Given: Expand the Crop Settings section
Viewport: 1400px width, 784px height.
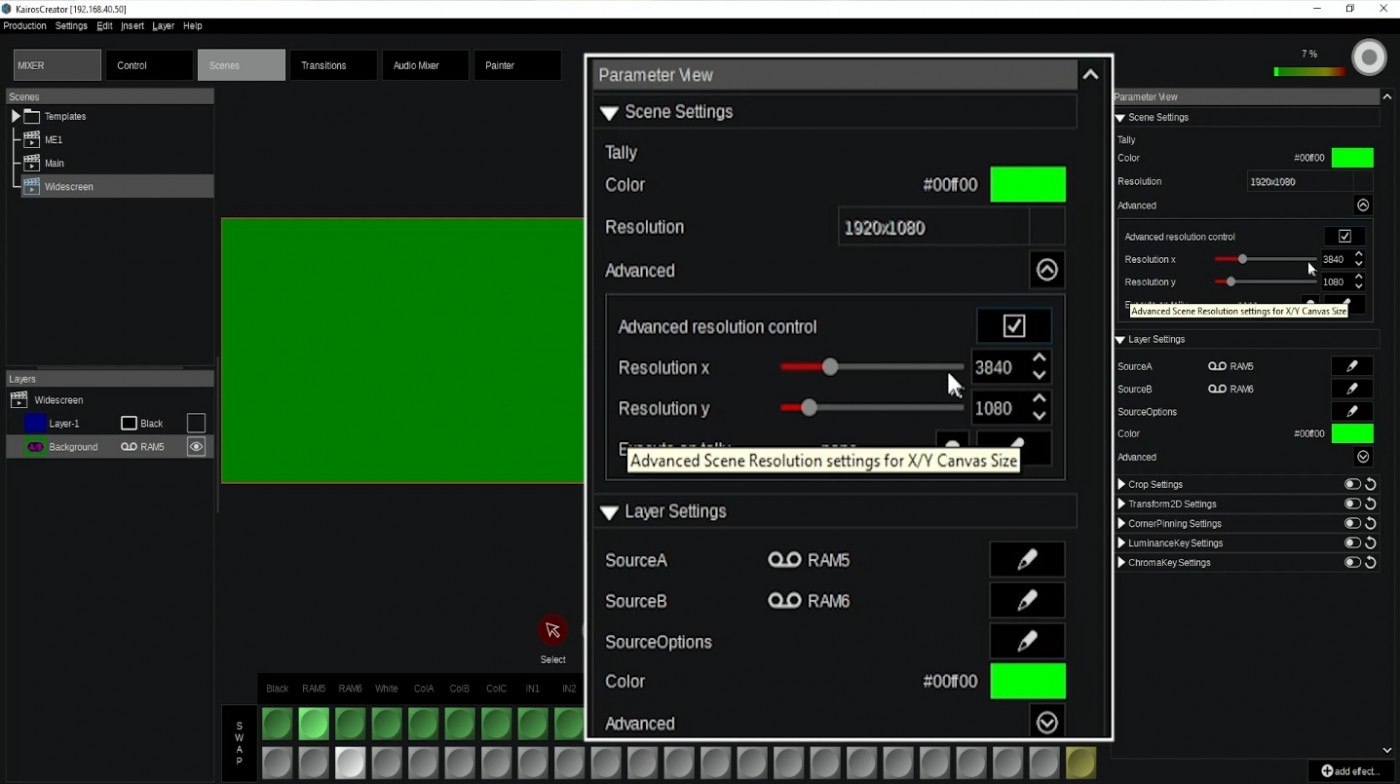Looking at the screenshot, I should coord(1121,484).
